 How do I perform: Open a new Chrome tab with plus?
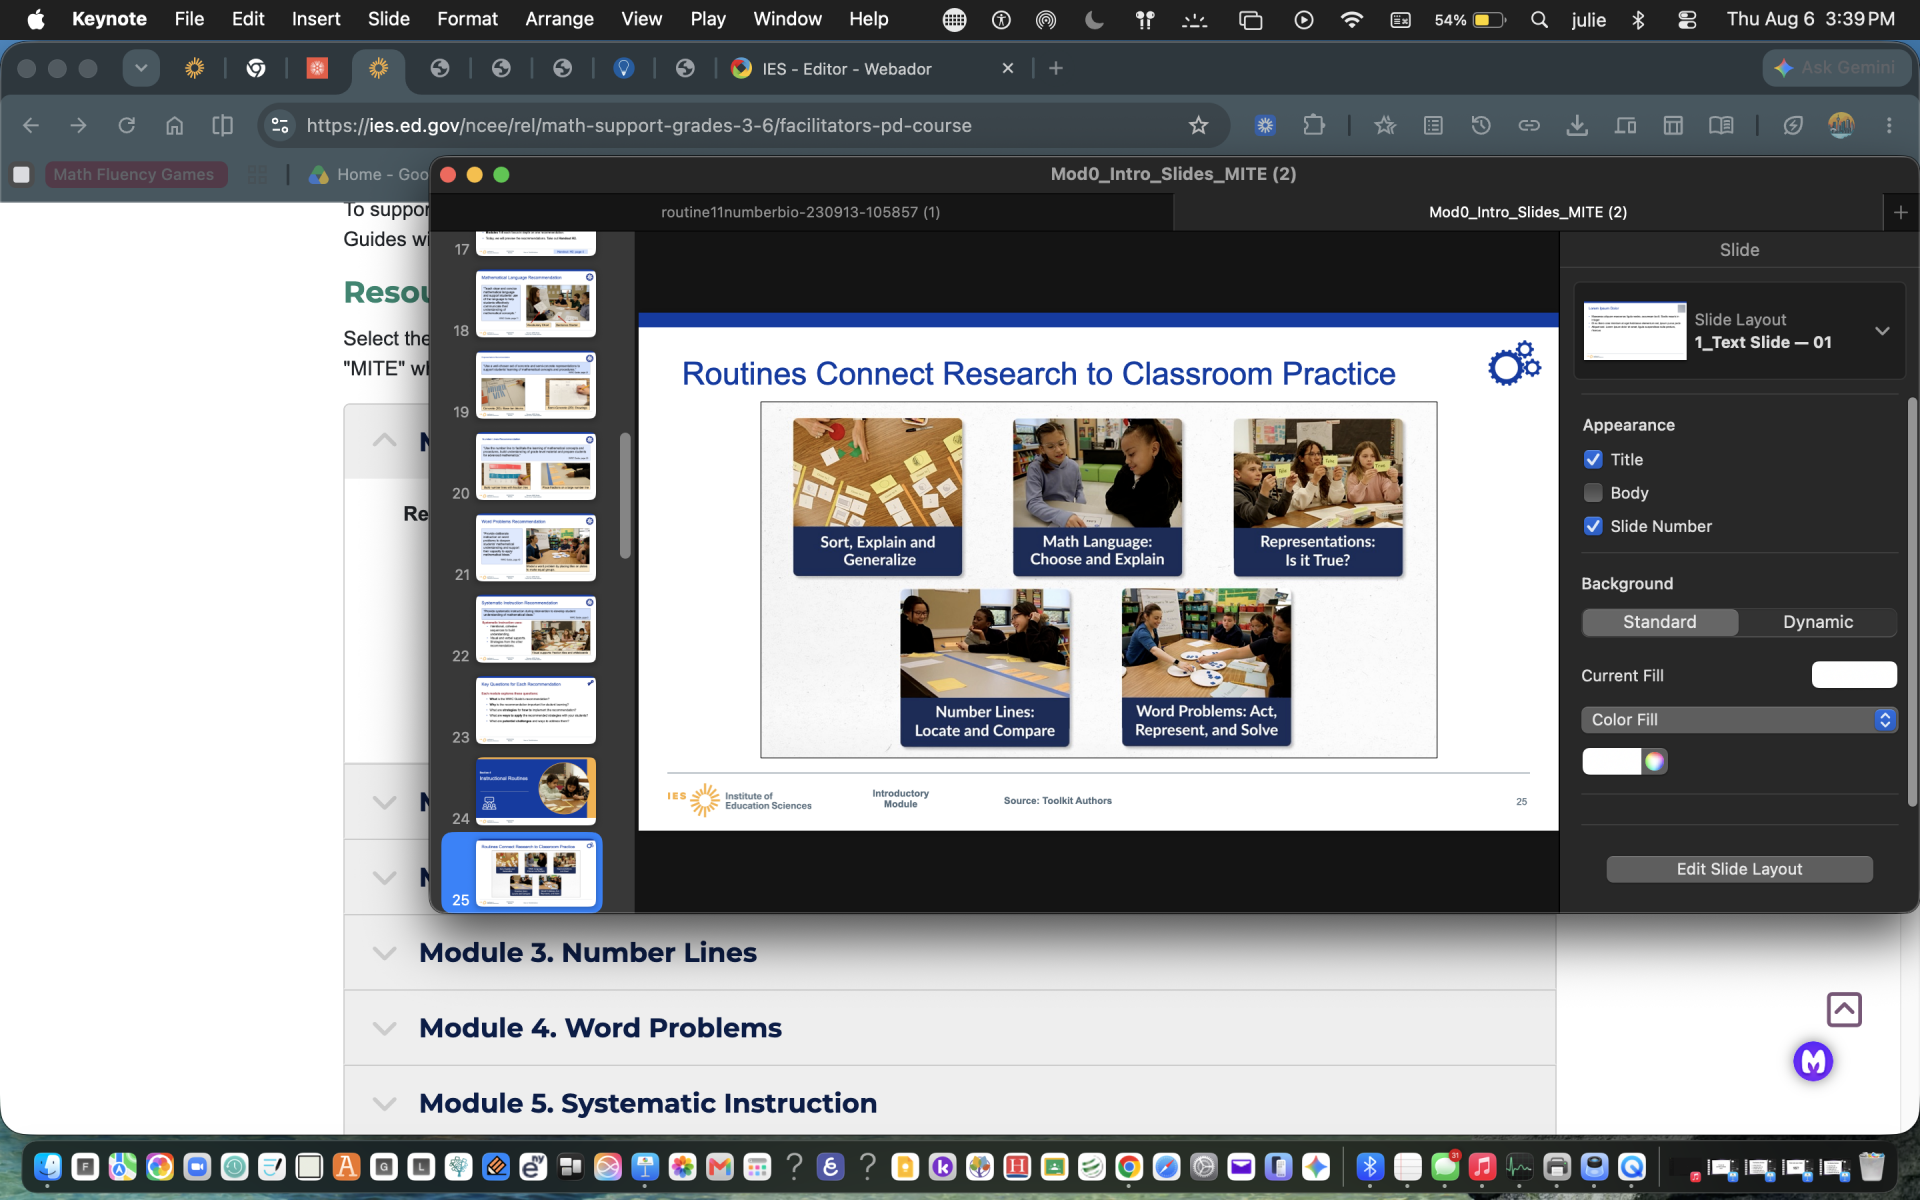[x=1056, y=68]
